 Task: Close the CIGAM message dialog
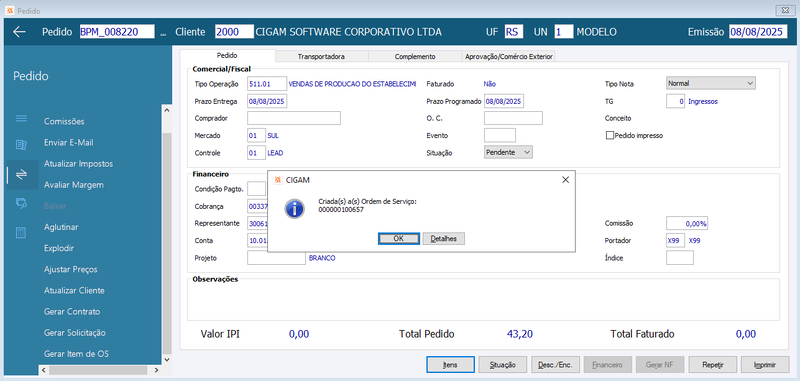pos(565,180)
